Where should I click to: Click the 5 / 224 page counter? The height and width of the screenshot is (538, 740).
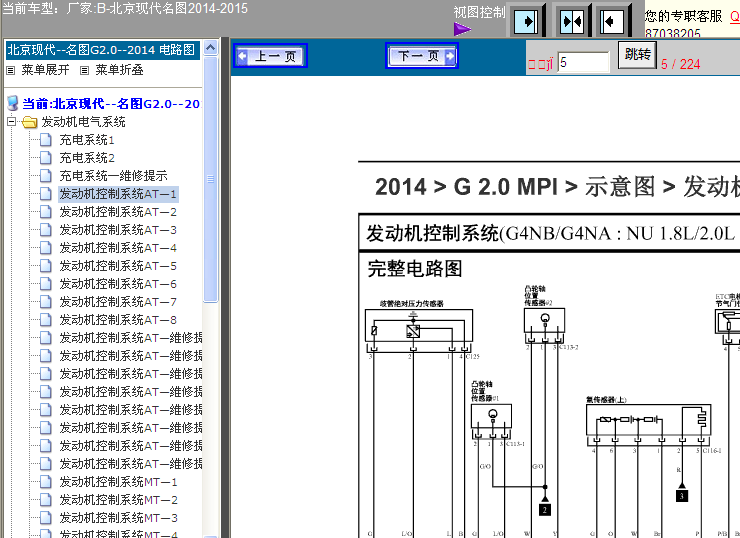pos(680,64)
